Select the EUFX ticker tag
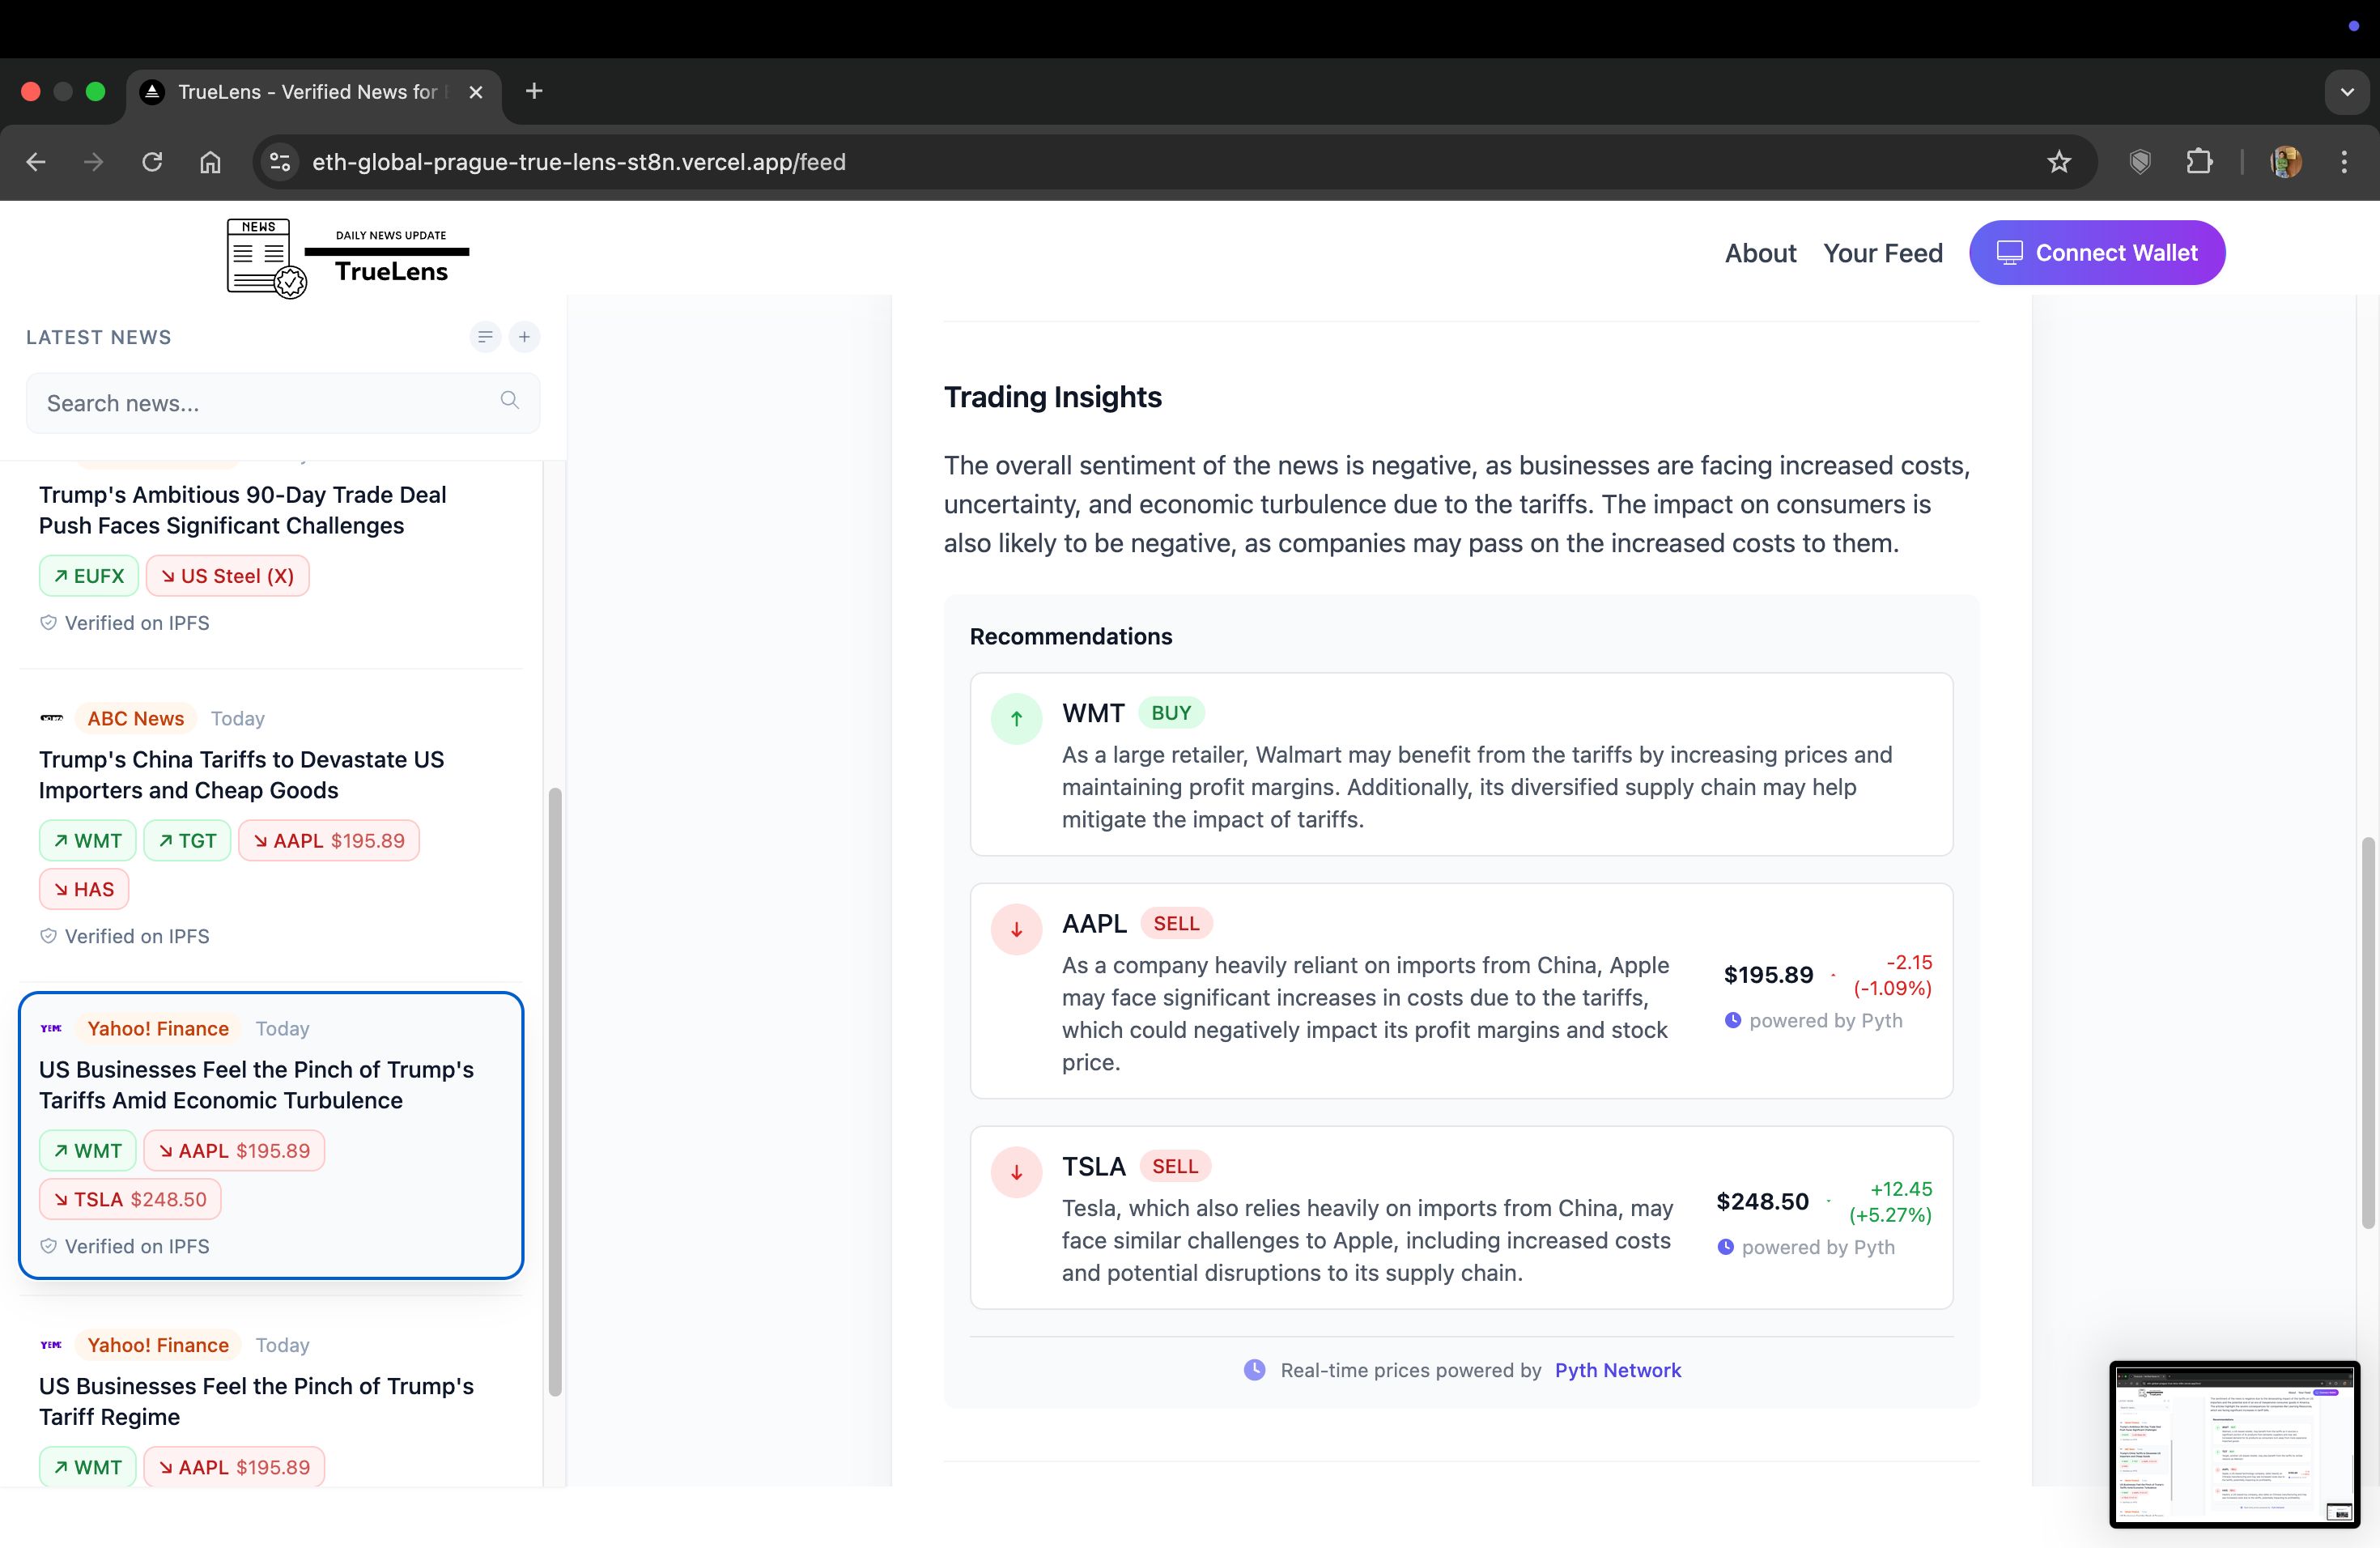This screenshot has width=2380, height=1548. (88, 576)
